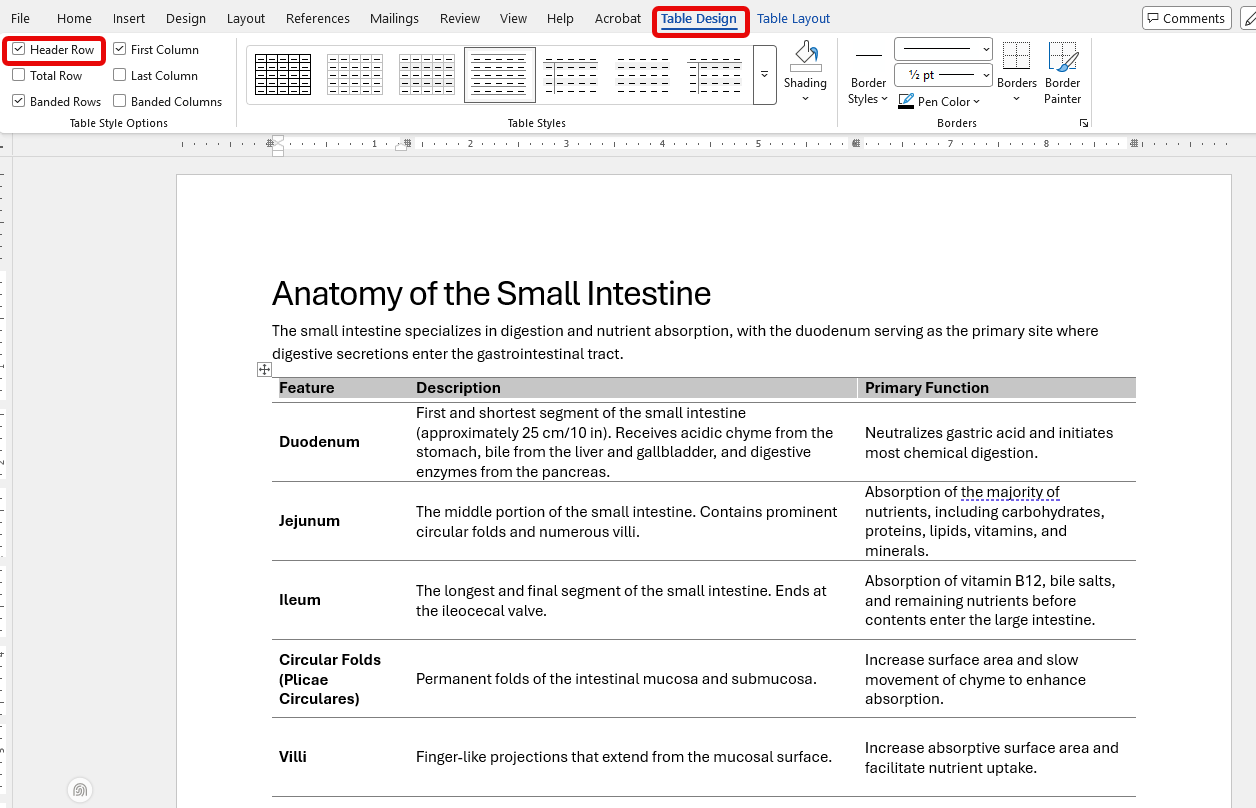Enable the Banded Columns checkbox
The width and height of the screenshot is (1256, 808).
(120, 101)
